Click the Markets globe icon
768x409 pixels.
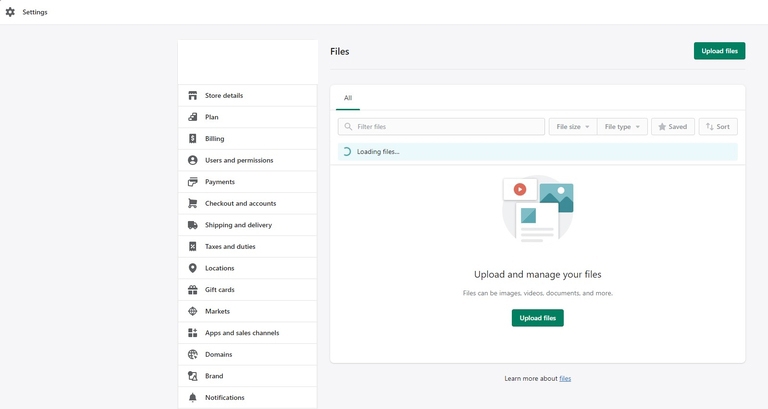pyautogui.click(x=193, y=311)
